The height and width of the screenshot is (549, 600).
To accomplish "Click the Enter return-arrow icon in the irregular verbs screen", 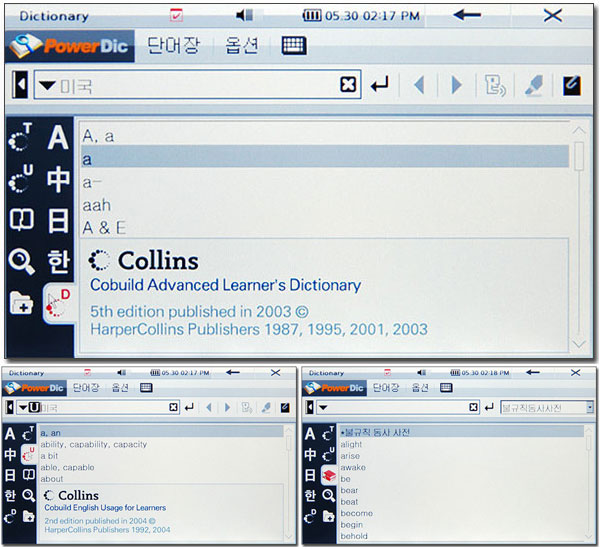I will point(489,407).
